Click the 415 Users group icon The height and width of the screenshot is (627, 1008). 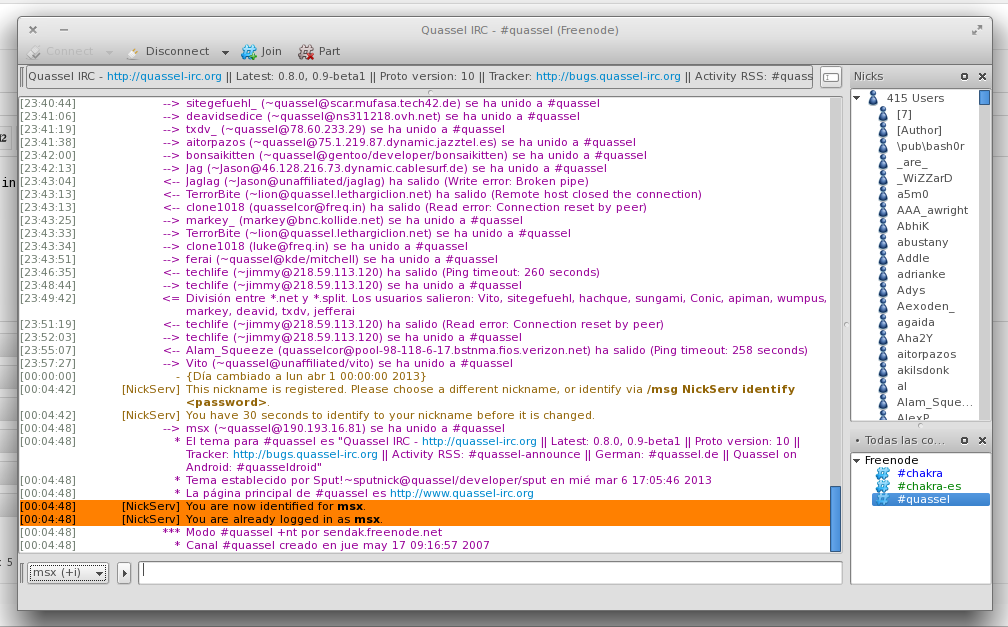pyautogui.click(x=873, y=98)
